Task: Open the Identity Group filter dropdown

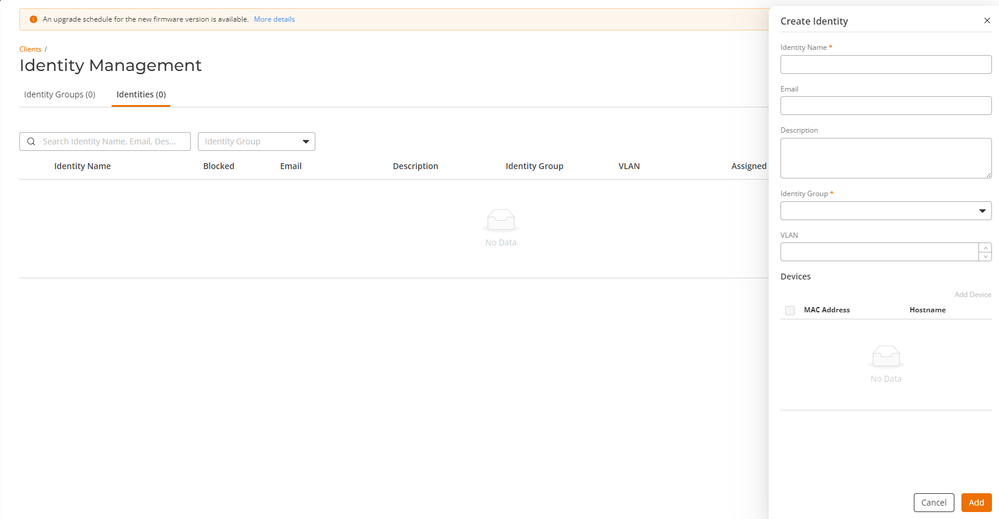Action: coord(256,142)
